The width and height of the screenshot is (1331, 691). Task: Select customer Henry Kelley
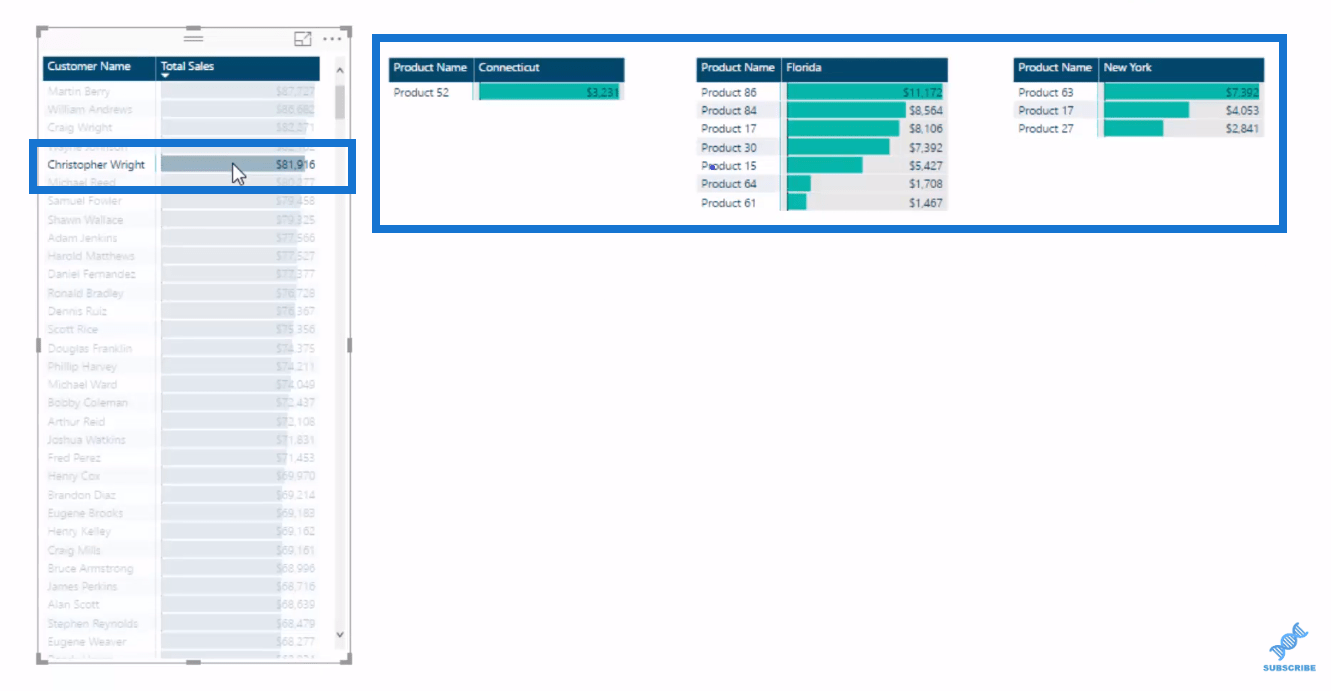tap(78, 531)
